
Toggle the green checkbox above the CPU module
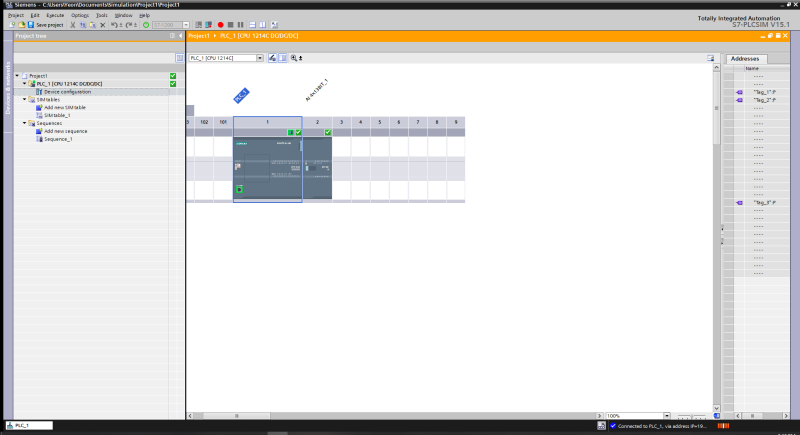tap(298, 133)
